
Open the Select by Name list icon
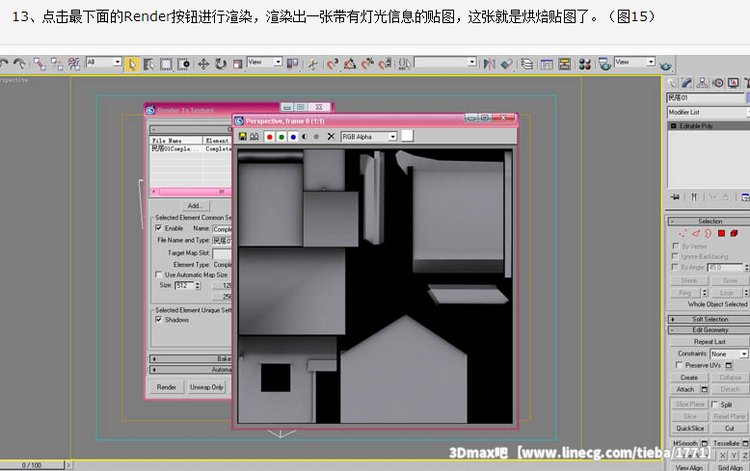point(149,64)
